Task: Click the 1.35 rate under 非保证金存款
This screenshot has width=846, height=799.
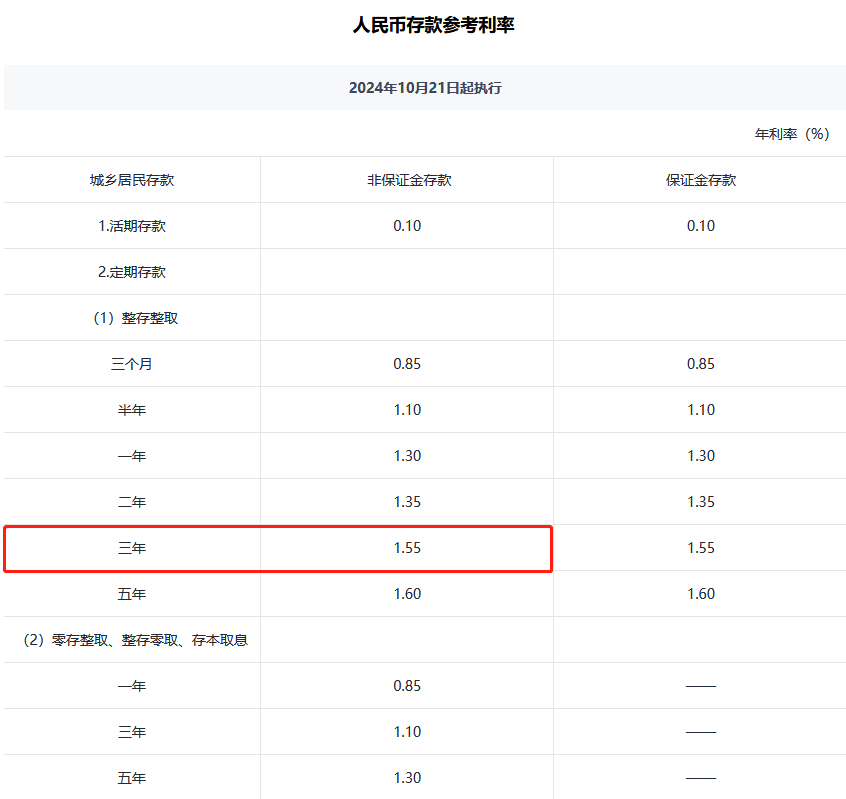Action: [x=407, y=502]
